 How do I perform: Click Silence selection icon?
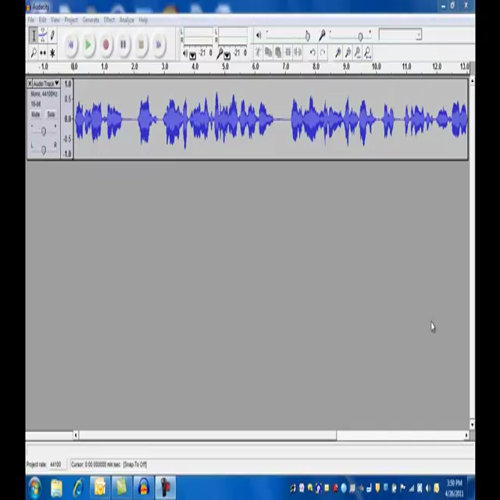(298, 52)
